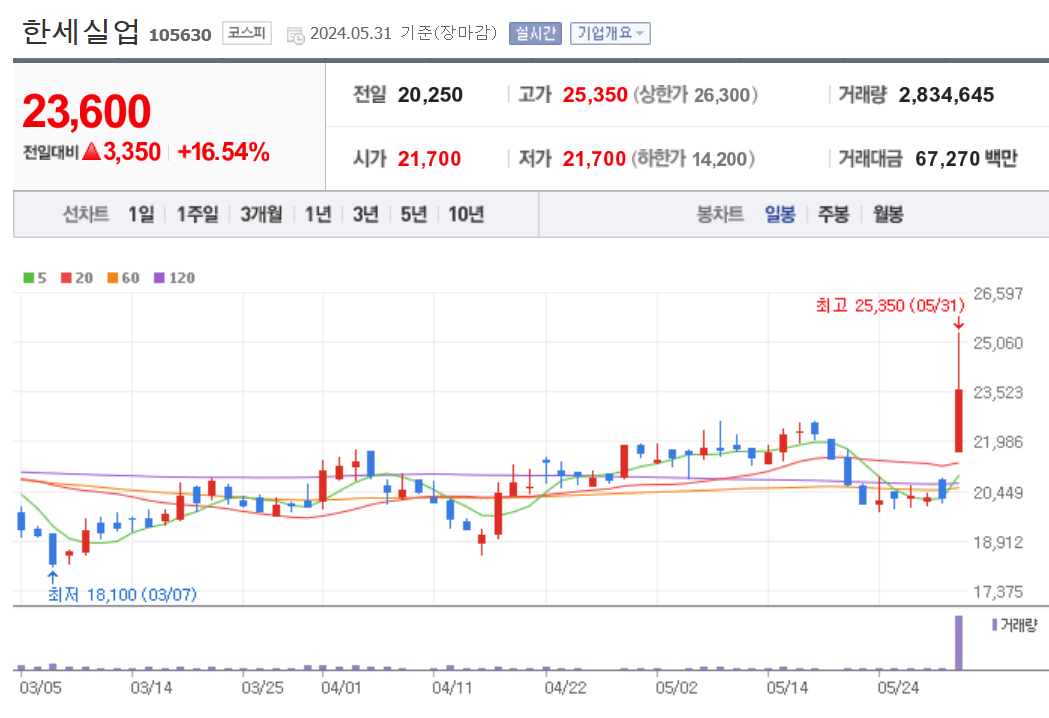Click the red 20-day moving average swatch

pyautogui.click(x=66, y=278)
